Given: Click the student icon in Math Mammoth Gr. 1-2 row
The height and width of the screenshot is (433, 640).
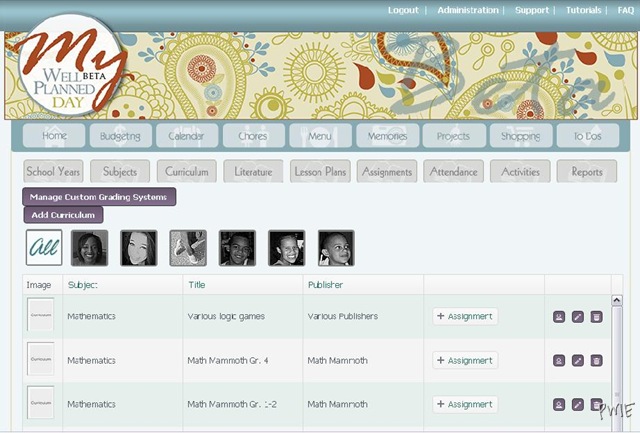Looking at the screenshot, I should coord(559,404).
